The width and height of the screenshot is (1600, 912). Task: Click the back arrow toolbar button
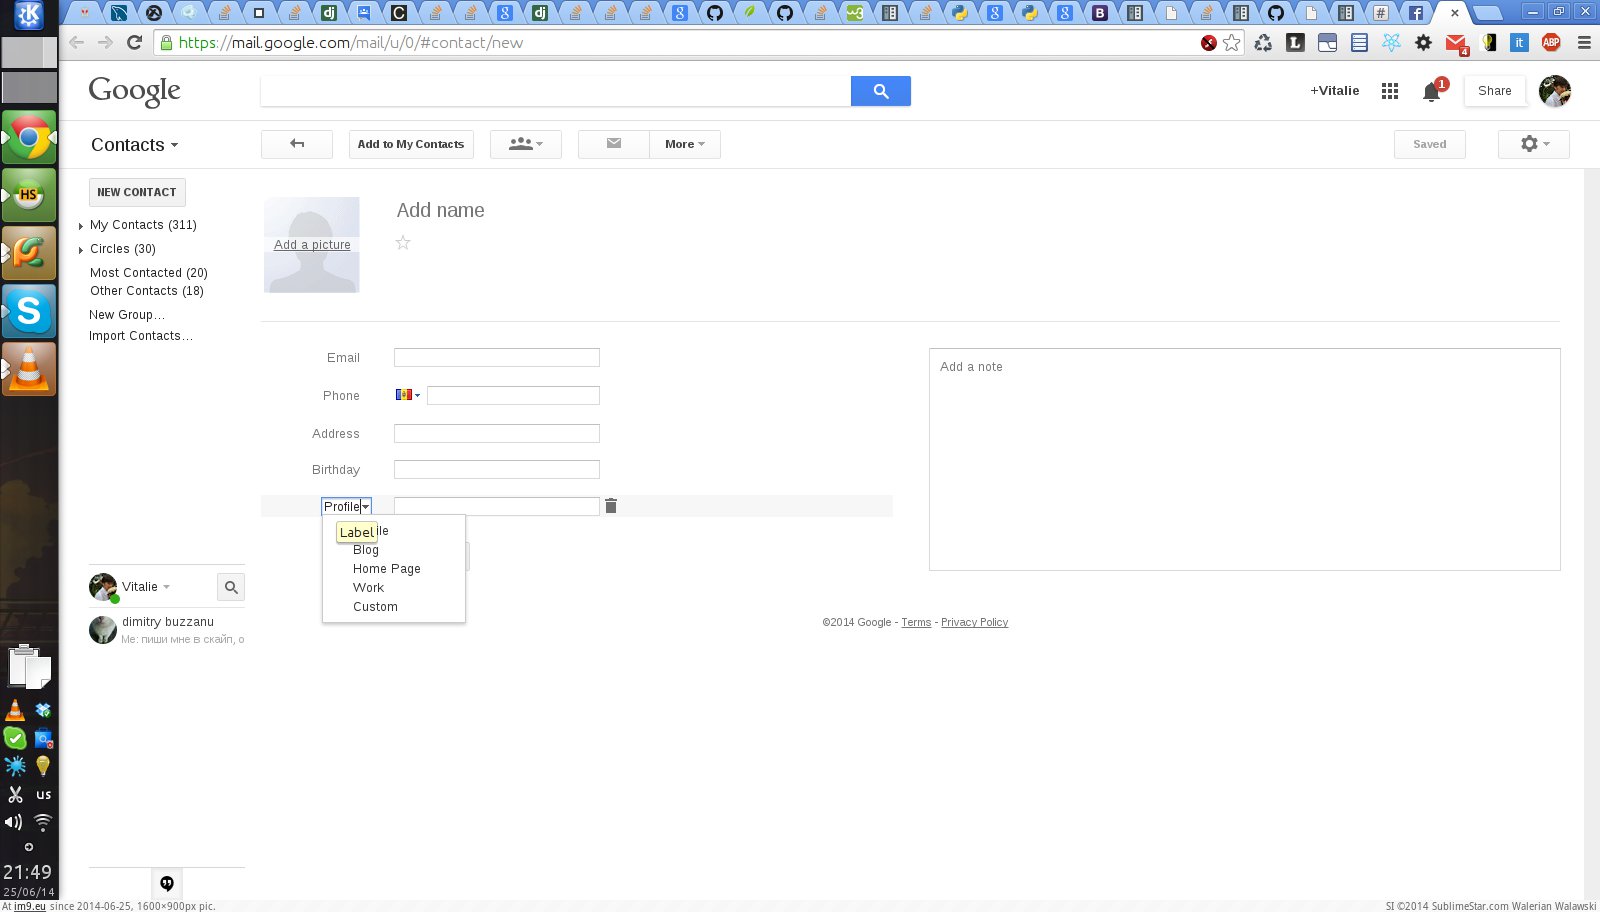coord(297,144)
